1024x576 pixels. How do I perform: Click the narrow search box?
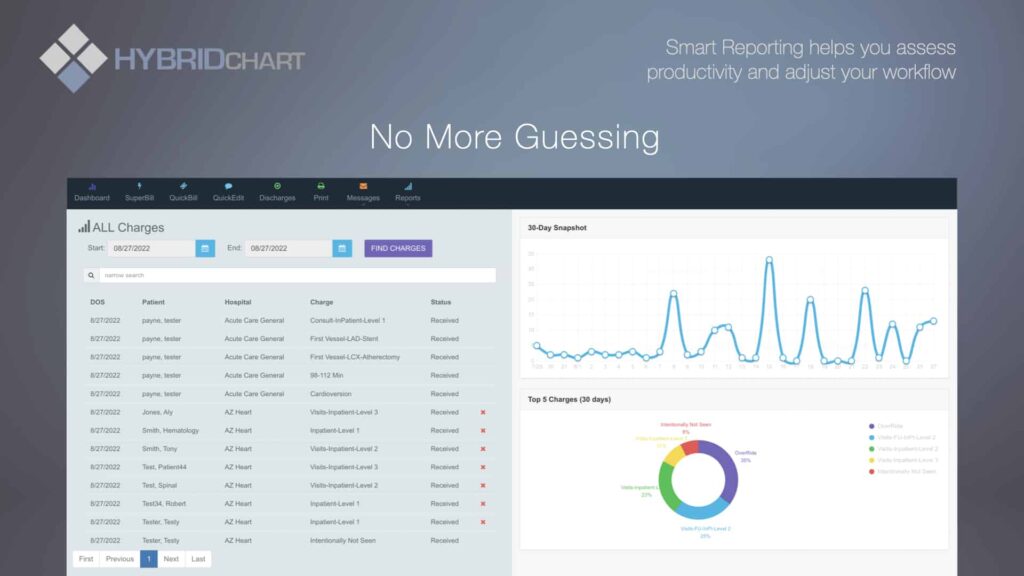297,276
